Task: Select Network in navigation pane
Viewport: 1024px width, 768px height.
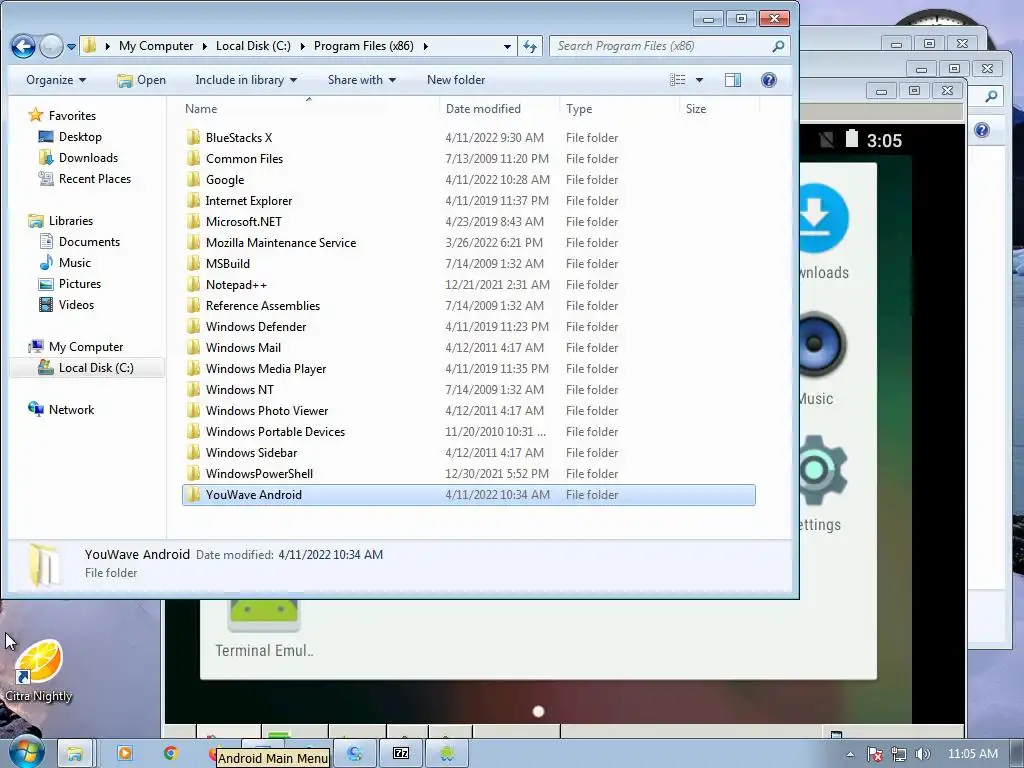Action: tap(71, 409)
